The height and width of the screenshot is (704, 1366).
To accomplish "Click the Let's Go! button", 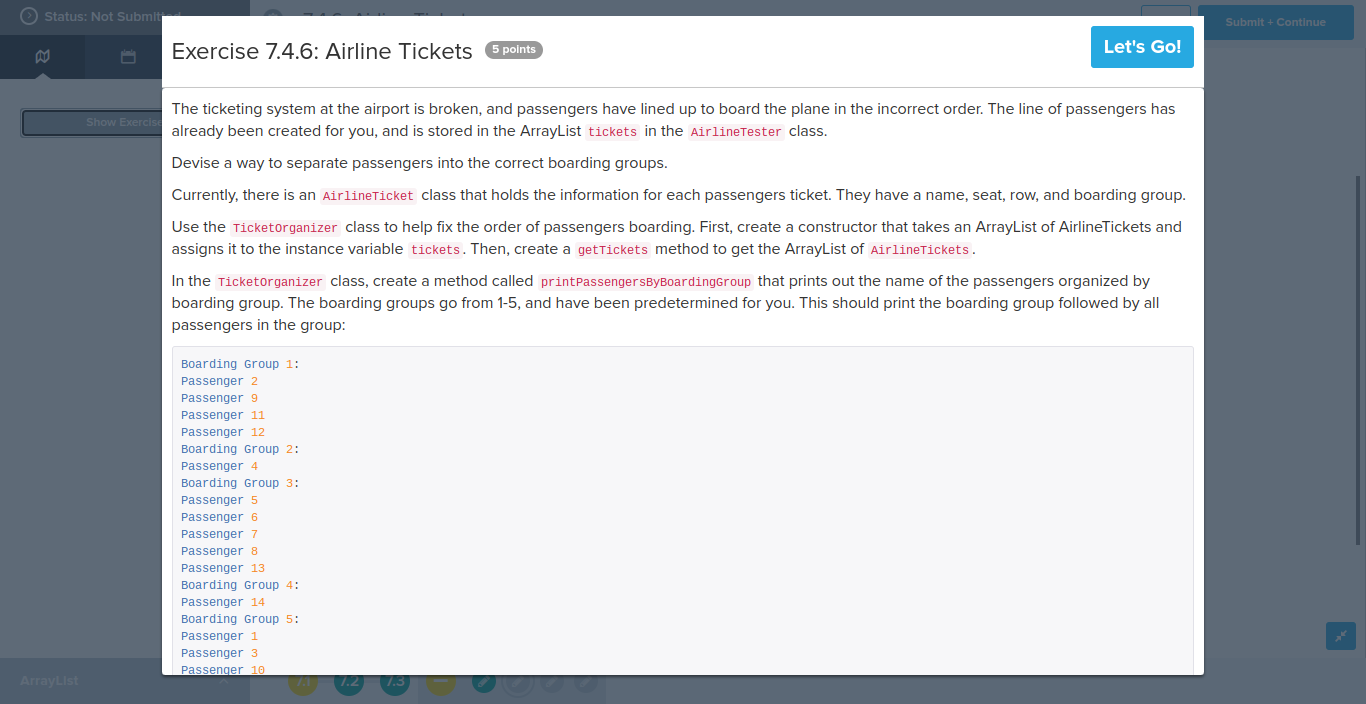I will [1142, 47].
